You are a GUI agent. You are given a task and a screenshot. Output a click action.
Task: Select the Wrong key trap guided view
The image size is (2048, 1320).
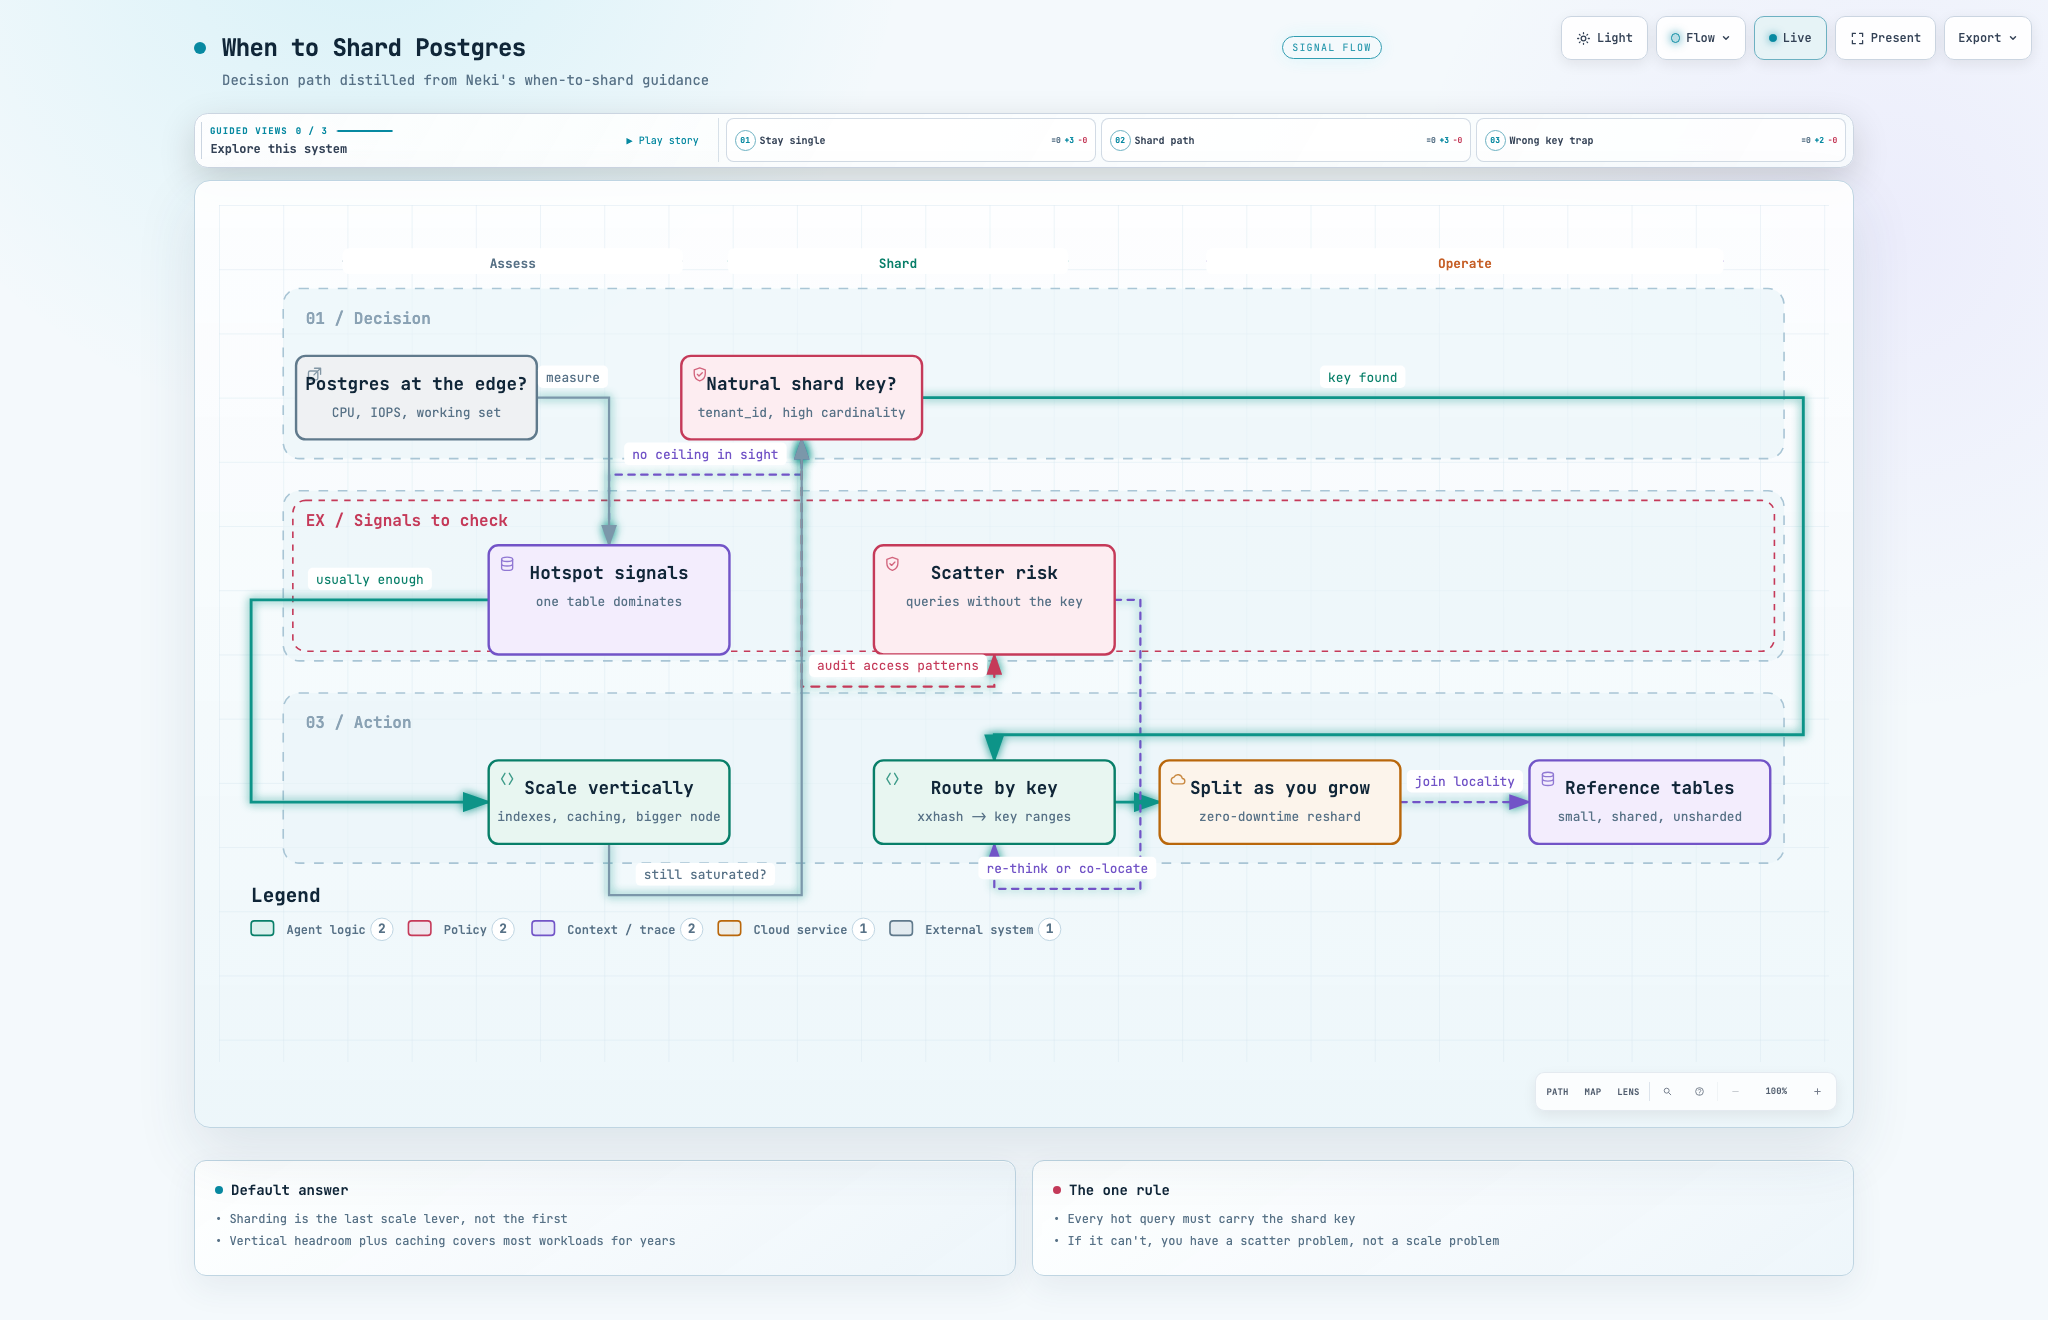1660,140
